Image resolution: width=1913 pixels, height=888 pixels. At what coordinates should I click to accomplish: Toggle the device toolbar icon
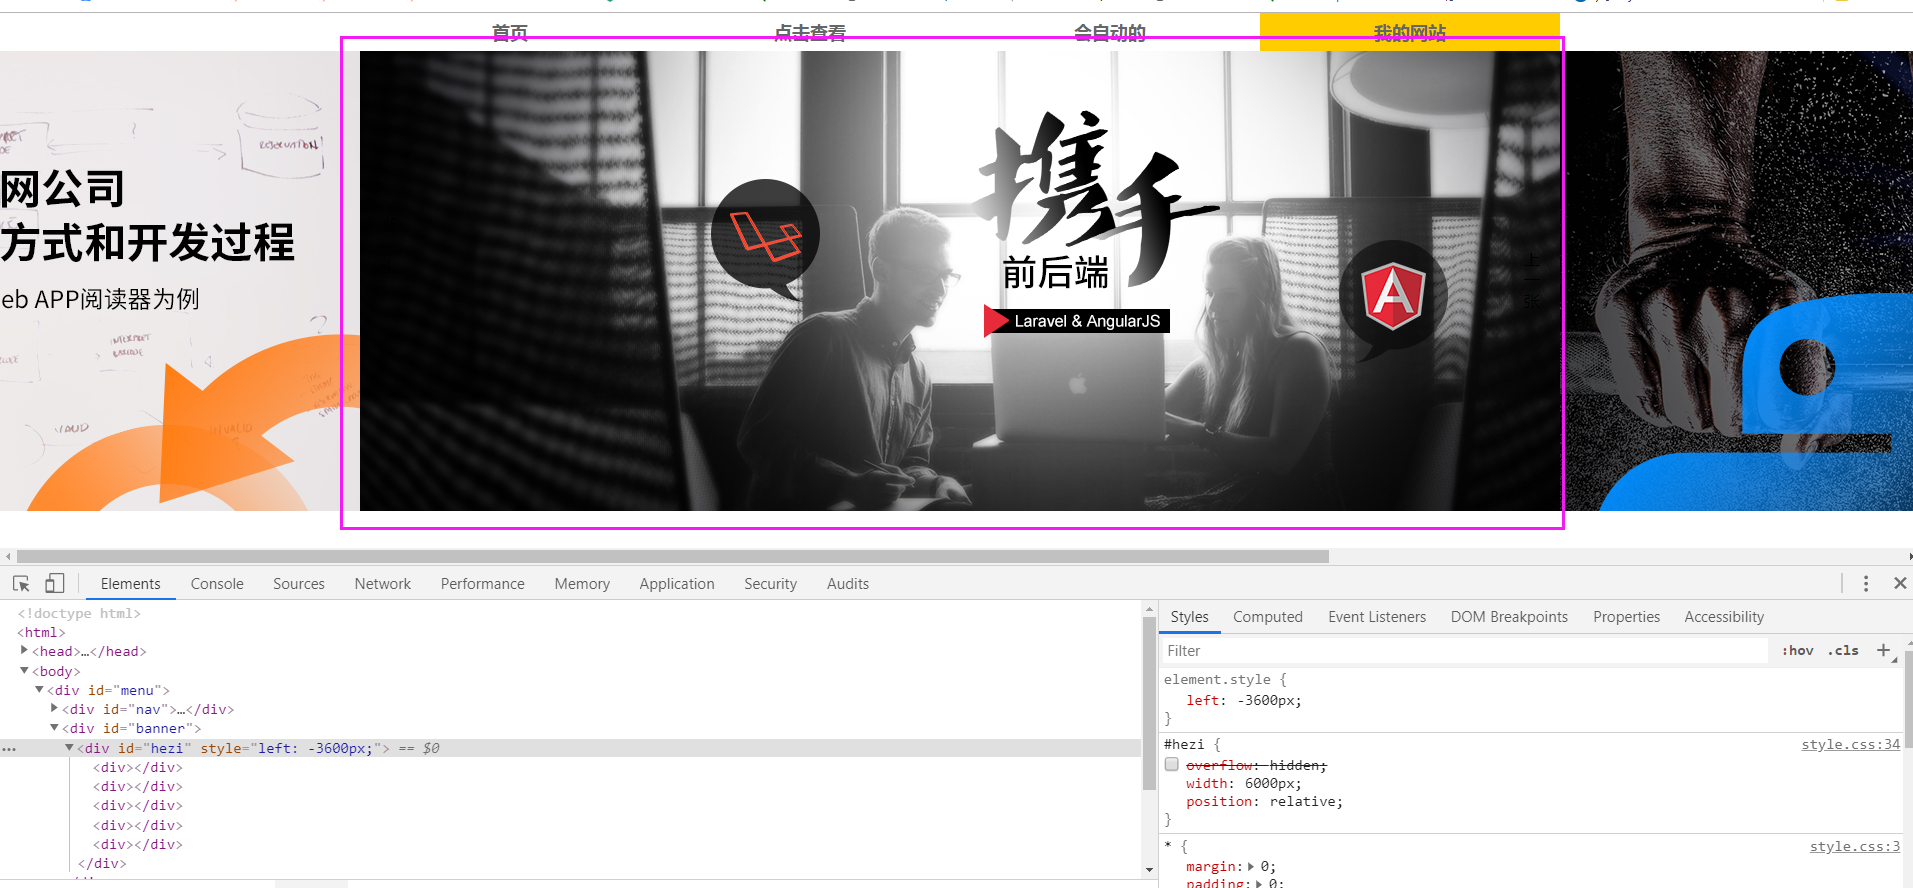pyautogui.click(x=55, y=583)
